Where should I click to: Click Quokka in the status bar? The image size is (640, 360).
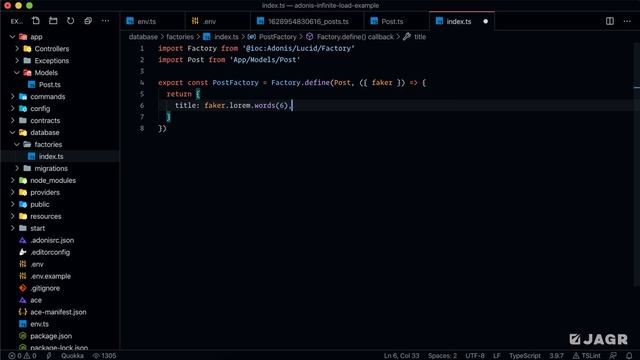tap(72, 356)
